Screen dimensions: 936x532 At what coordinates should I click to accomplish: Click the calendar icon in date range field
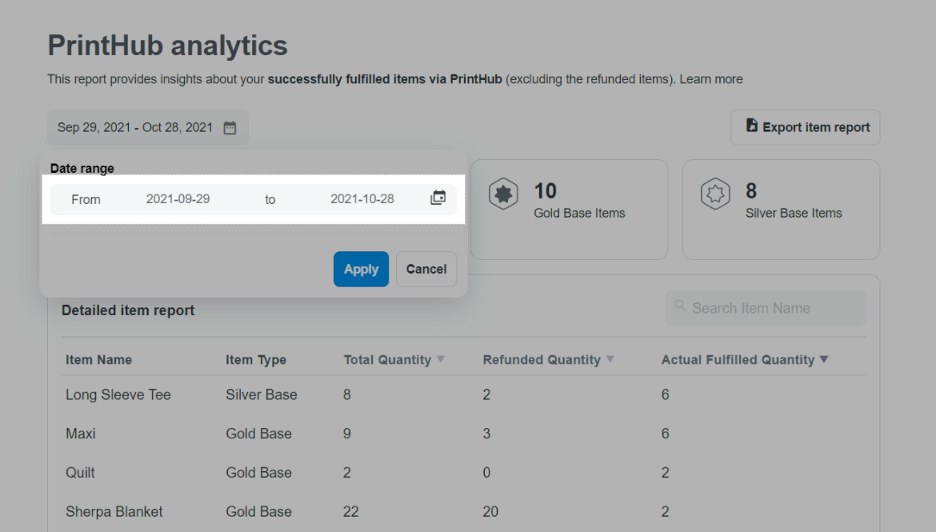click(437, 199)
